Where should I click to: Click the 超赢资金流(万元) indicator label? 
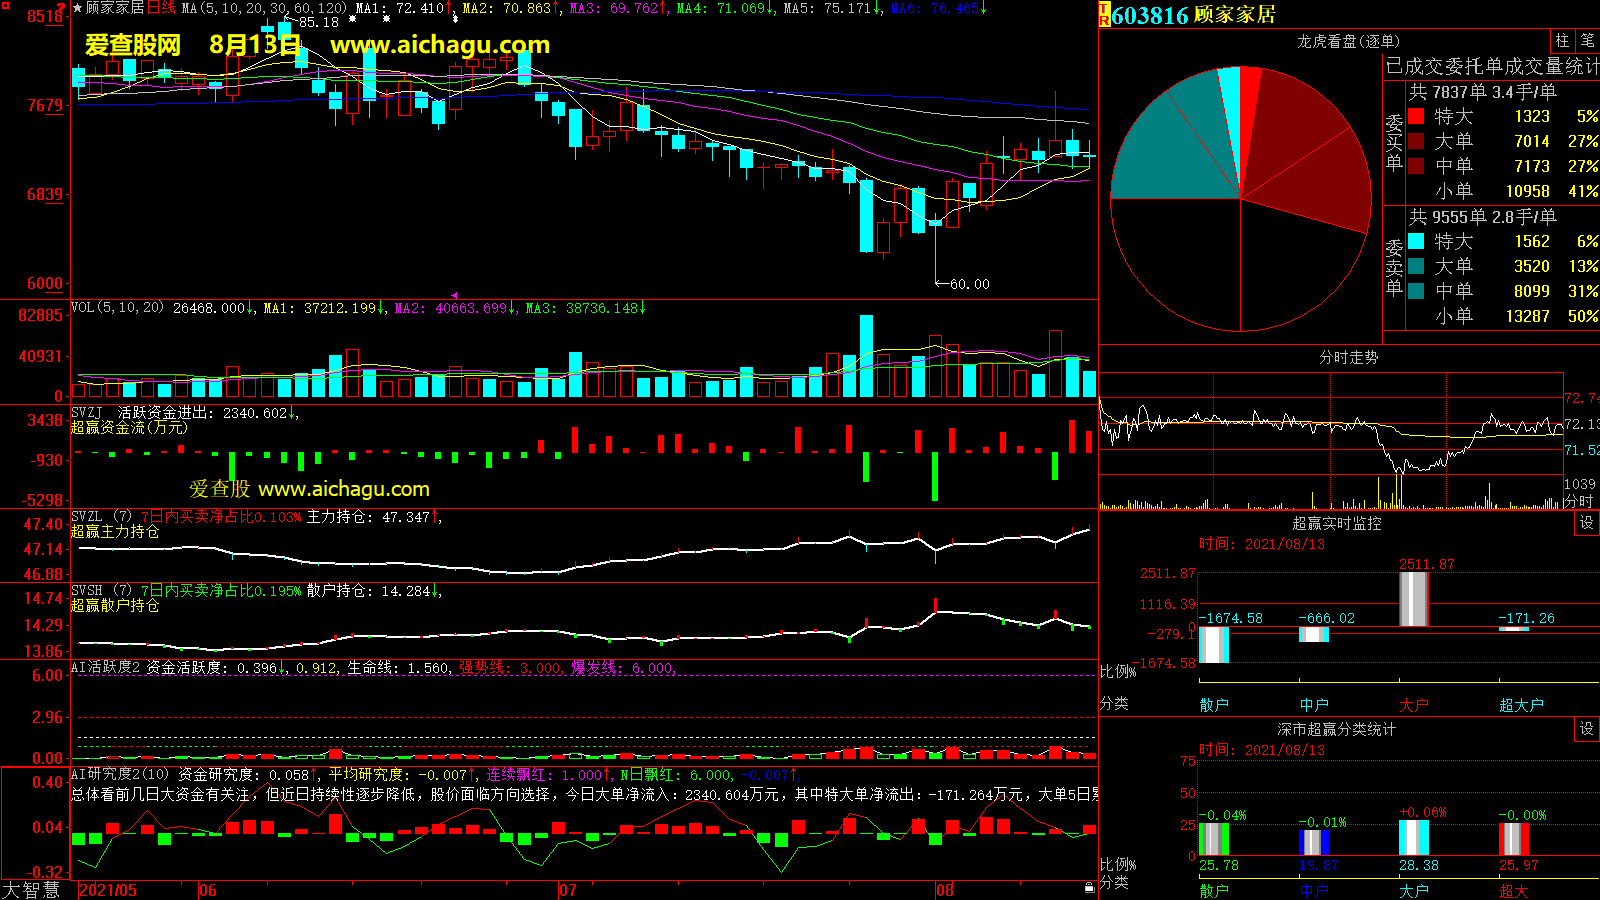pyautogui.click(x=129, y=427)
